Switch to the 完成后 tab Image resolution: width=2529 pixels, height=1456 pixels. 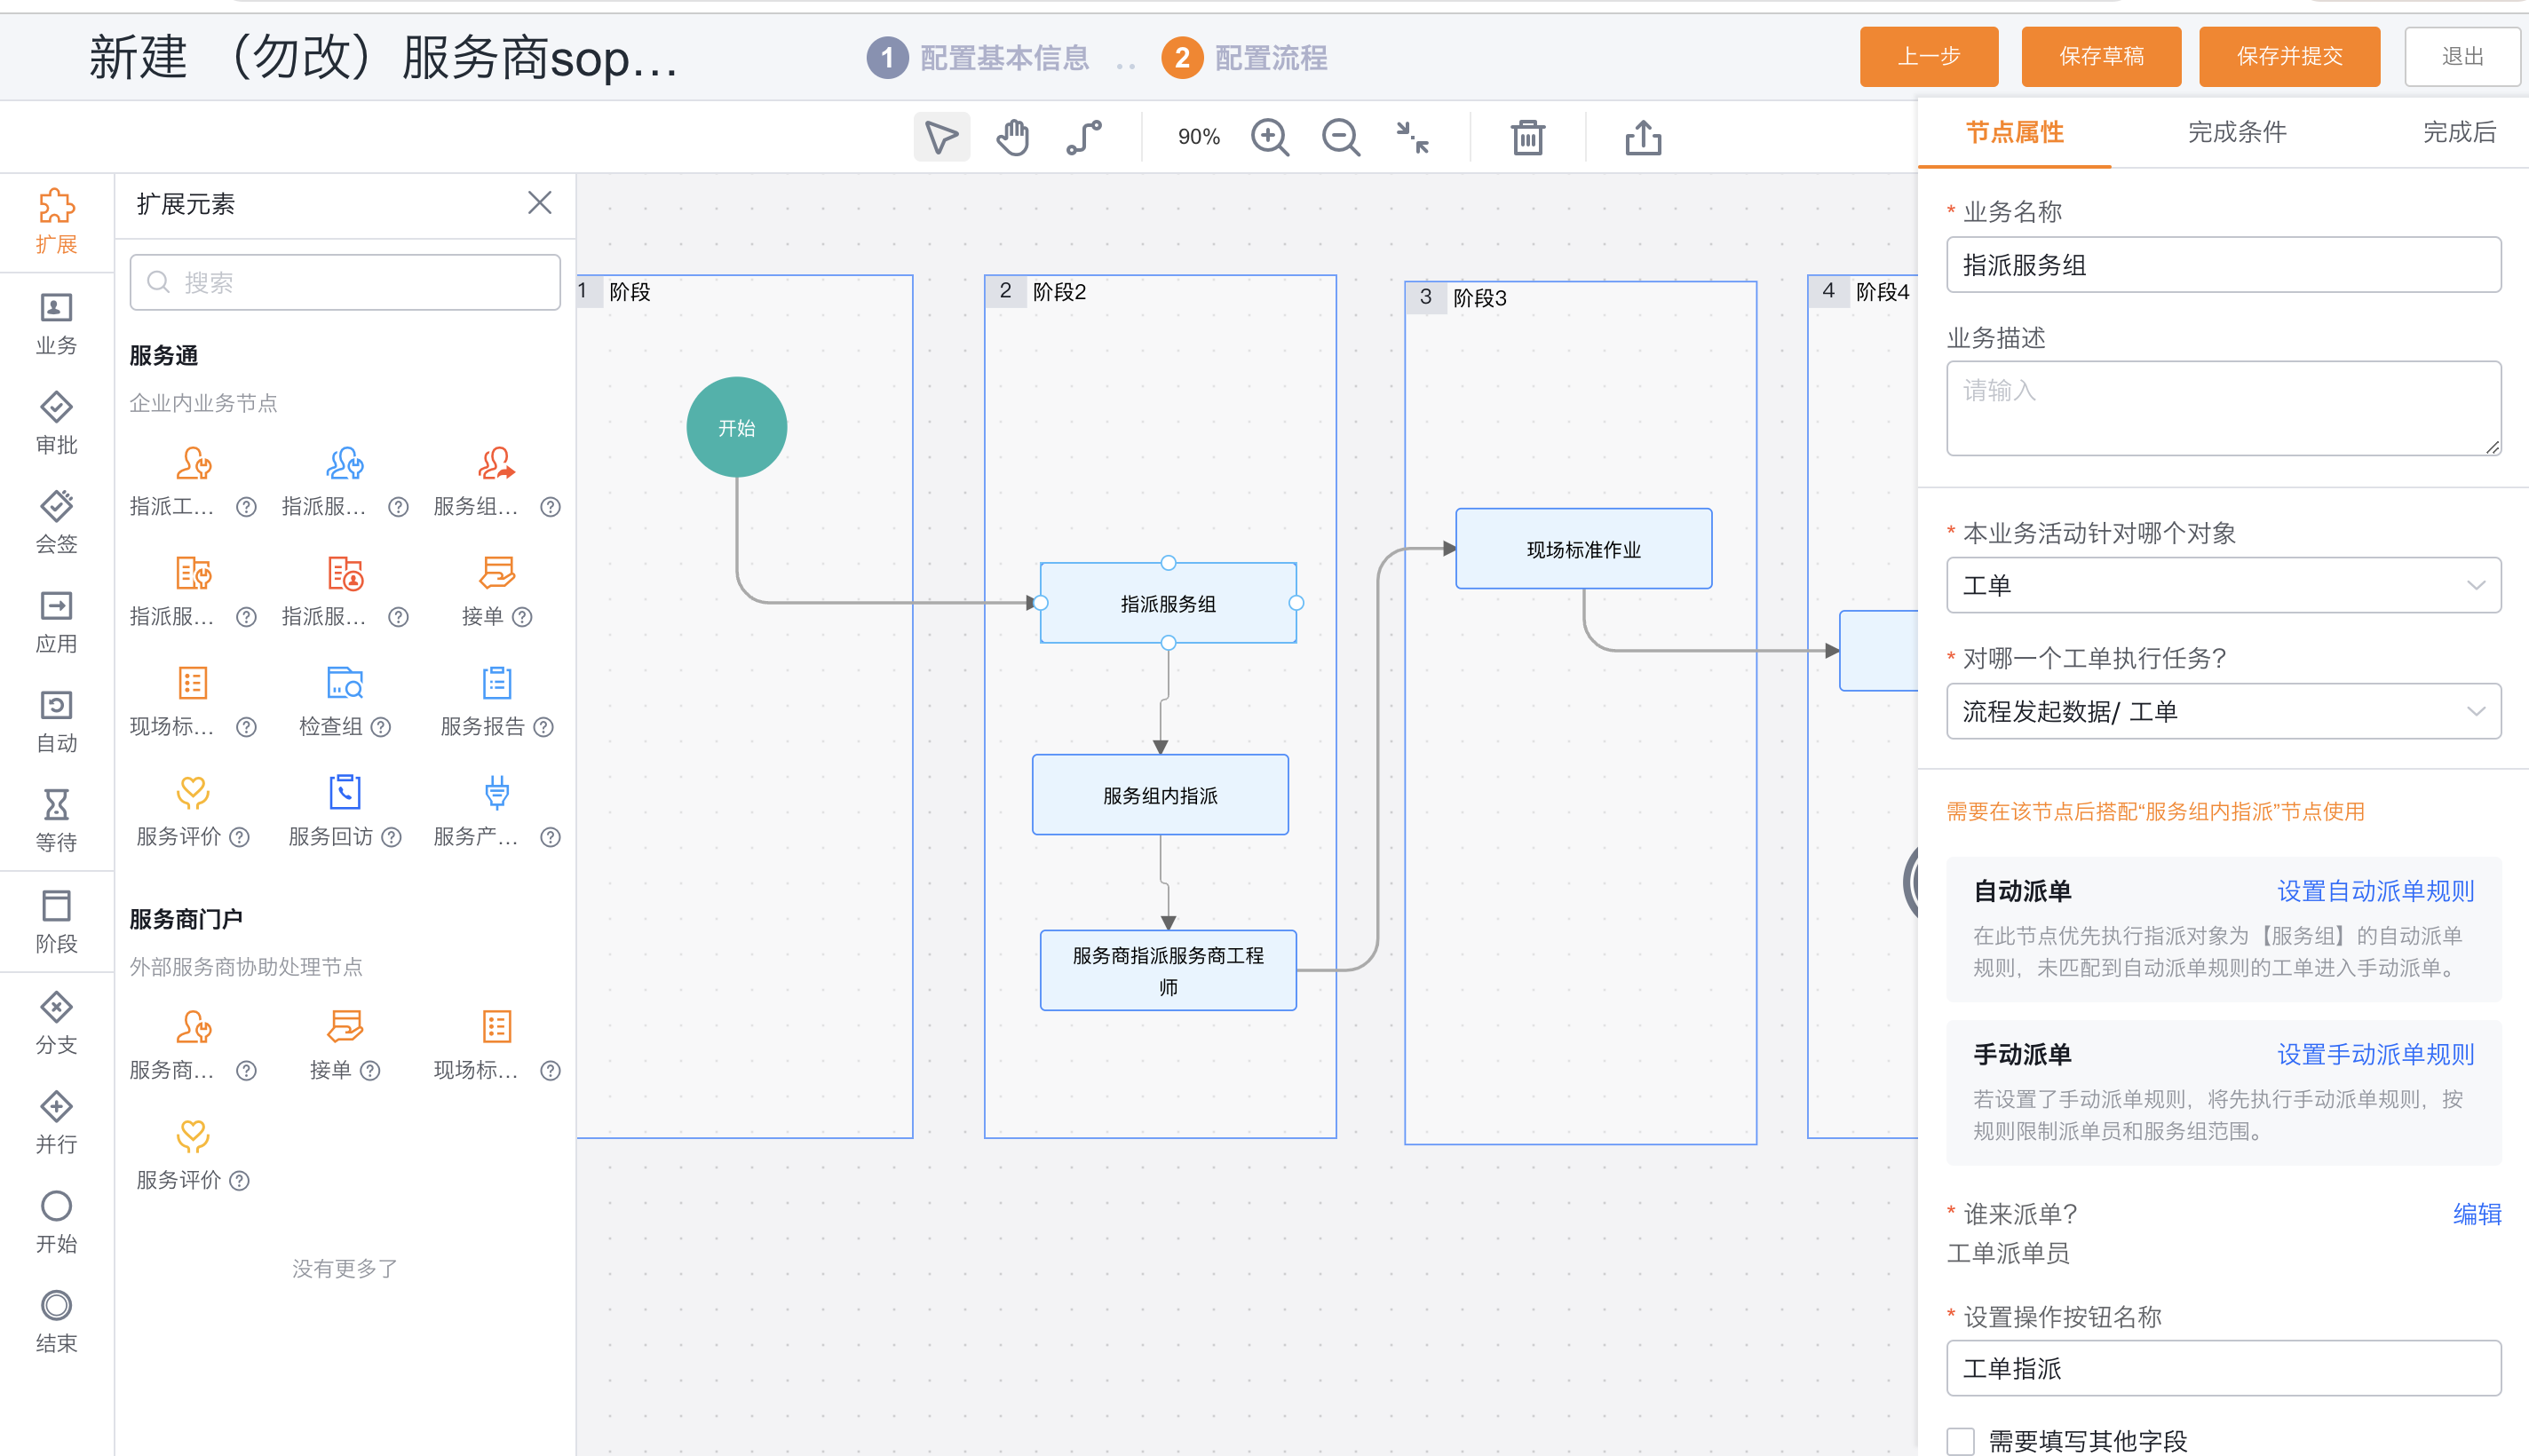pos(2459,132)
